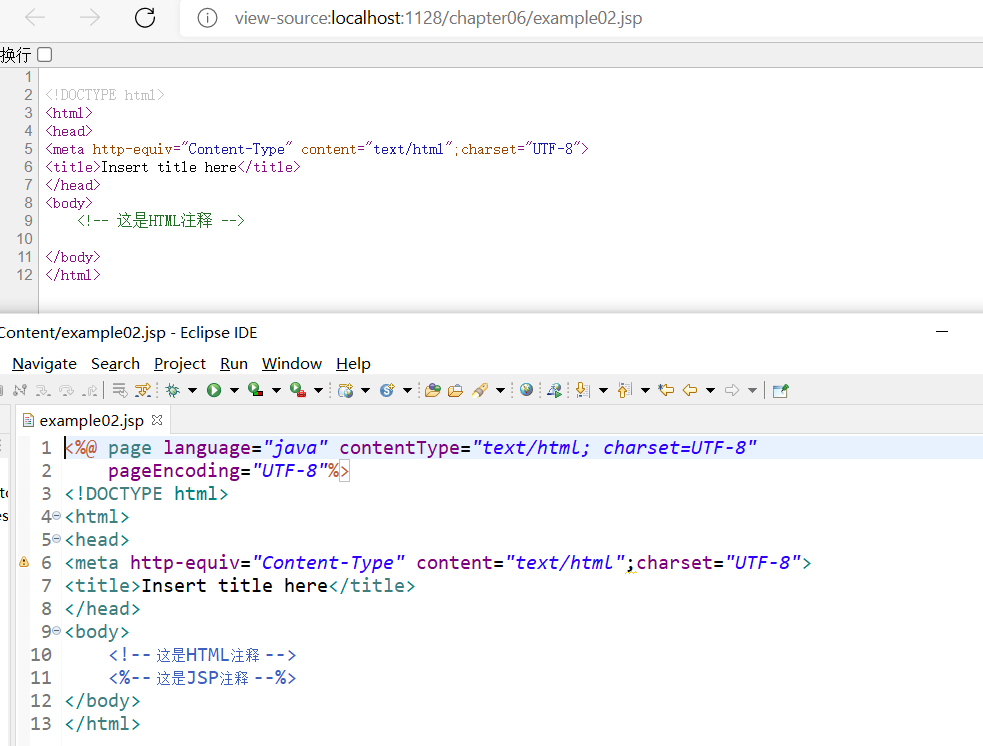This screenshot has height=746, width=983.
Task: Click the Forward navigation arrow in Eclipse
Action: (732, 391)
